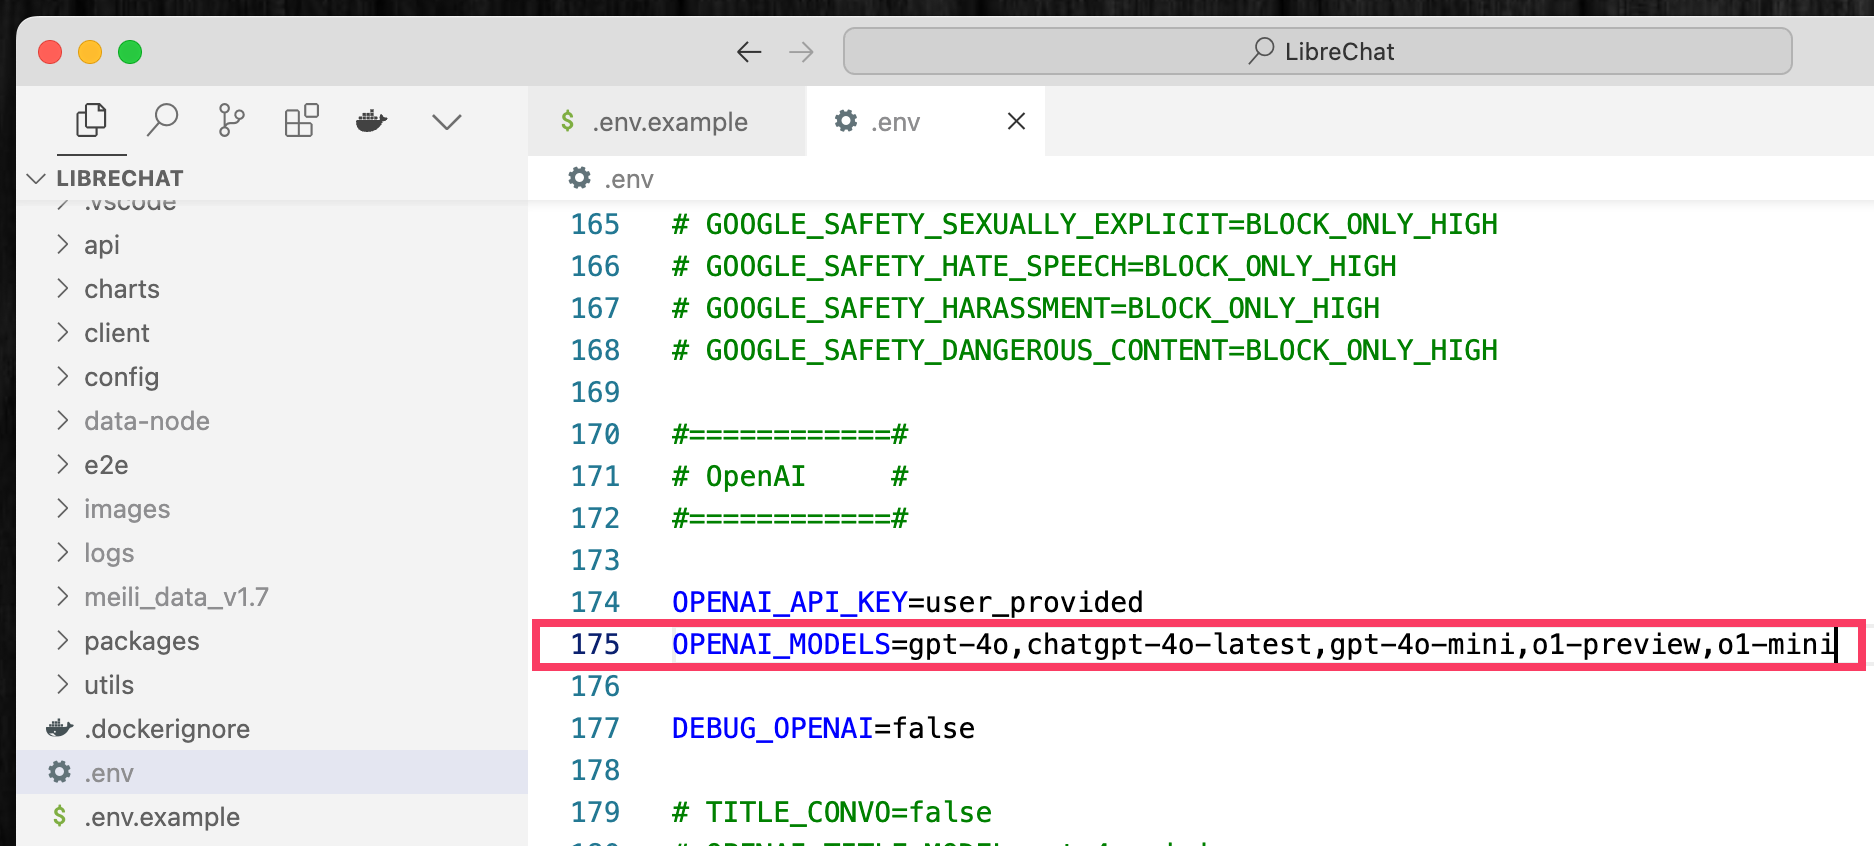The image size is (1874, 846).
Task: Expand the packages folder
Action: pyautogui.click(x=141, y=641)
